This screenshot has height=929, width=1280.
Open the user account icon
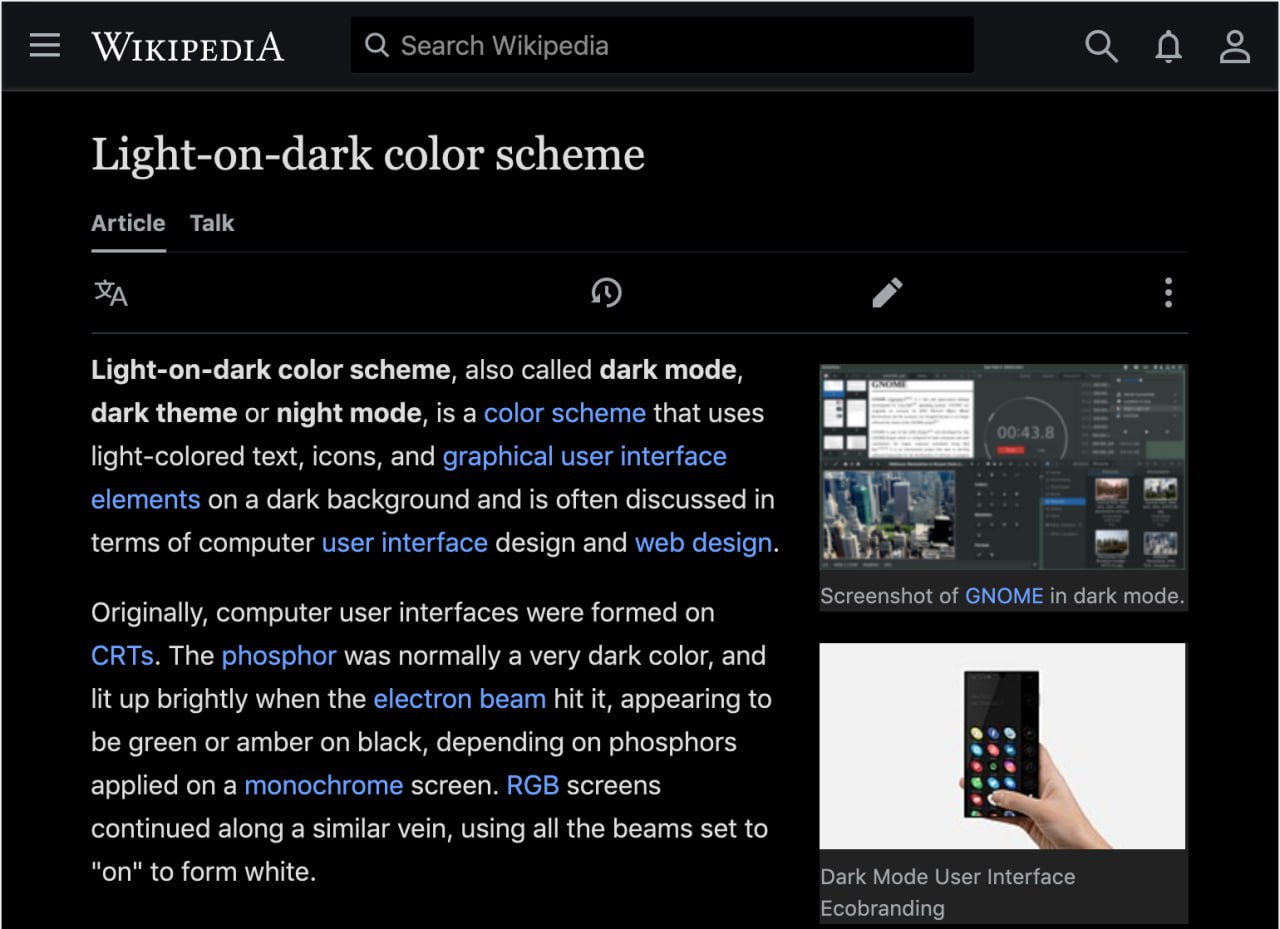tap(1235, 46)
